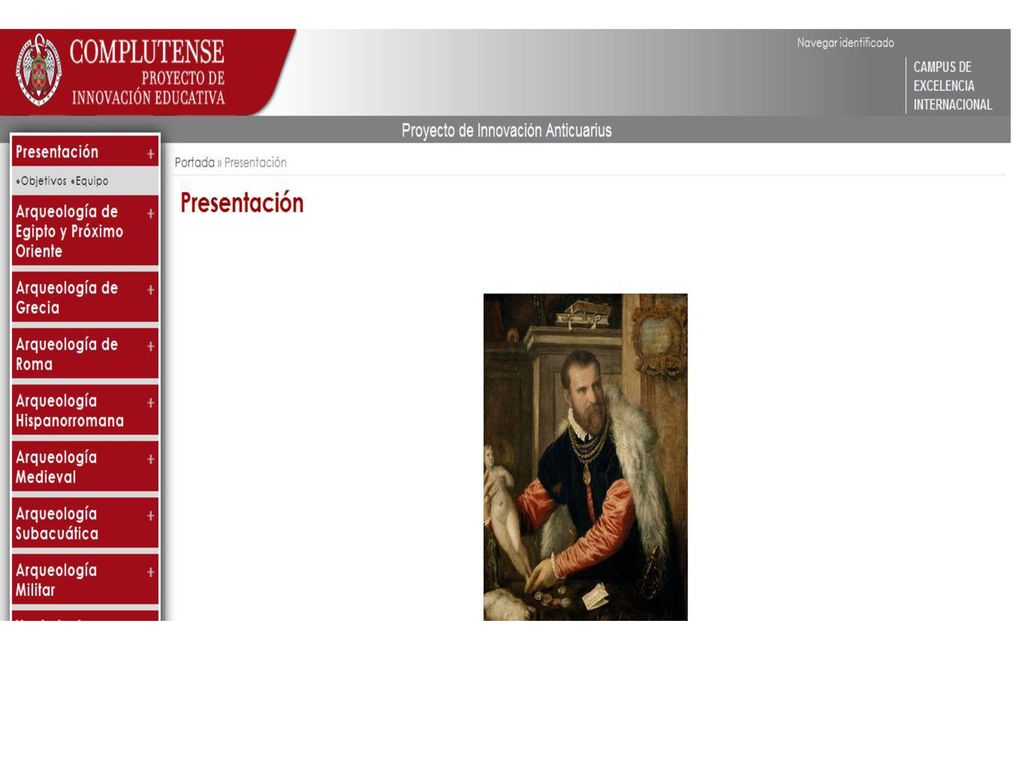
Task: Expand Arqueología de Egipto y Próximo Oriente
Action: pyautogui.click(x=151, y=214)
